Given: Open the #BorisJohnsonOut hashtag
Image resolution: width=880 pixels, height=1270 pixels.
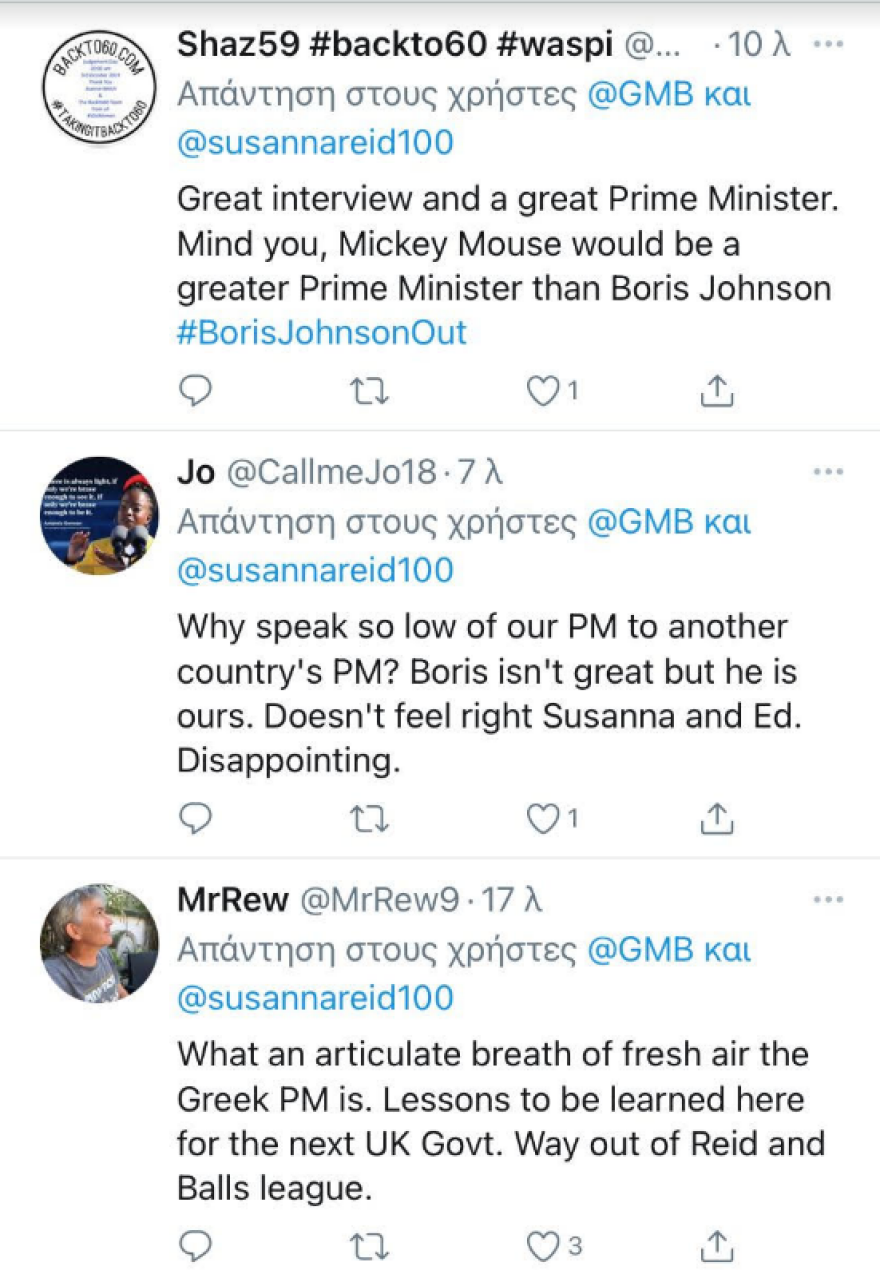Looking at the screenshot, I should (321, 332).
